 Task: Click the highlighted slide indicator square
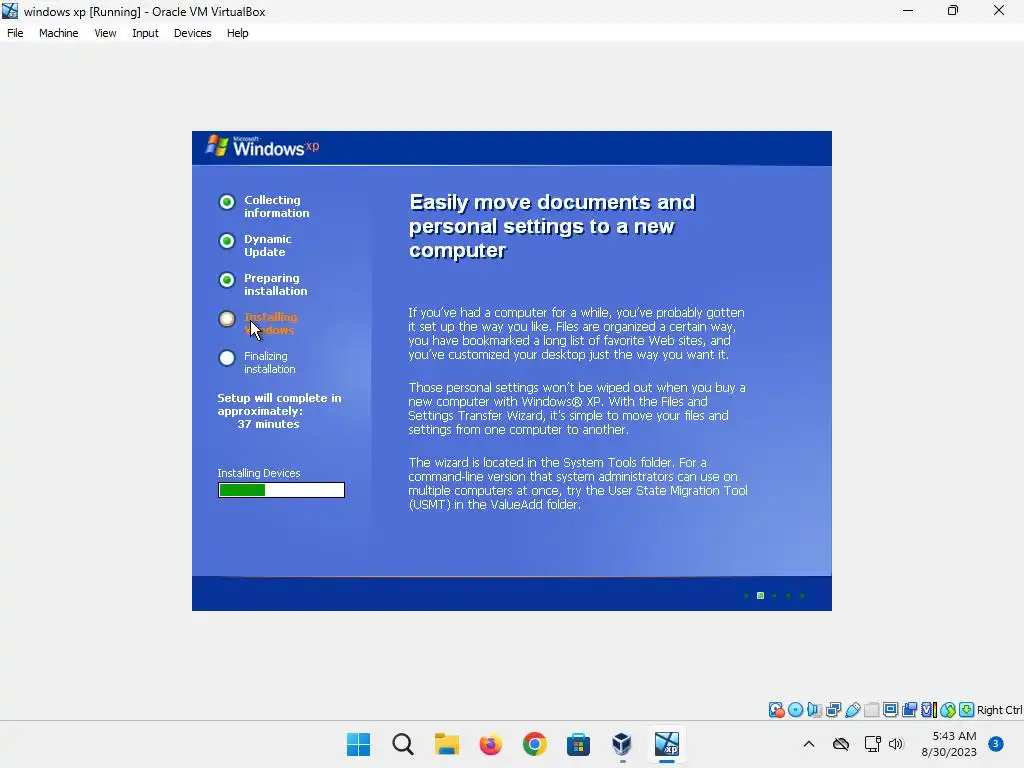point(760,596)
